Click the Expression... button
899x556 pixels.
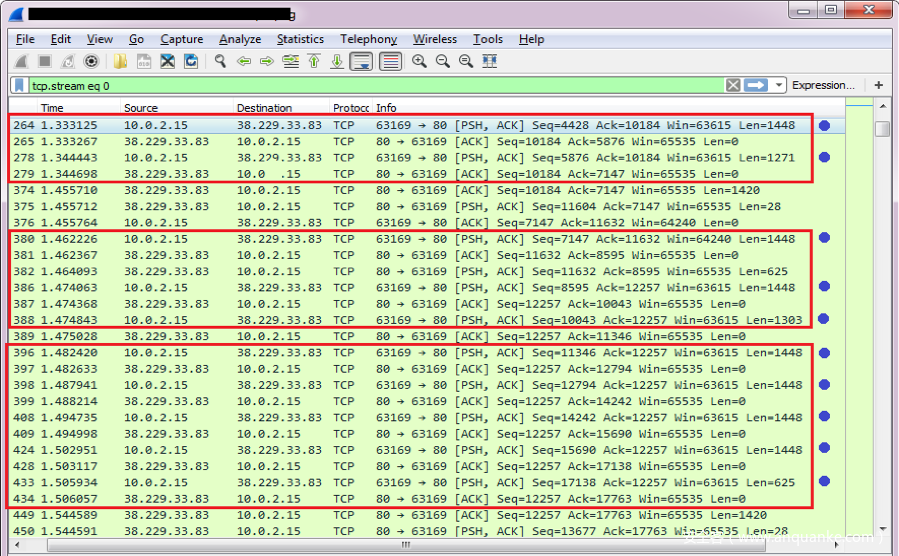823,86
